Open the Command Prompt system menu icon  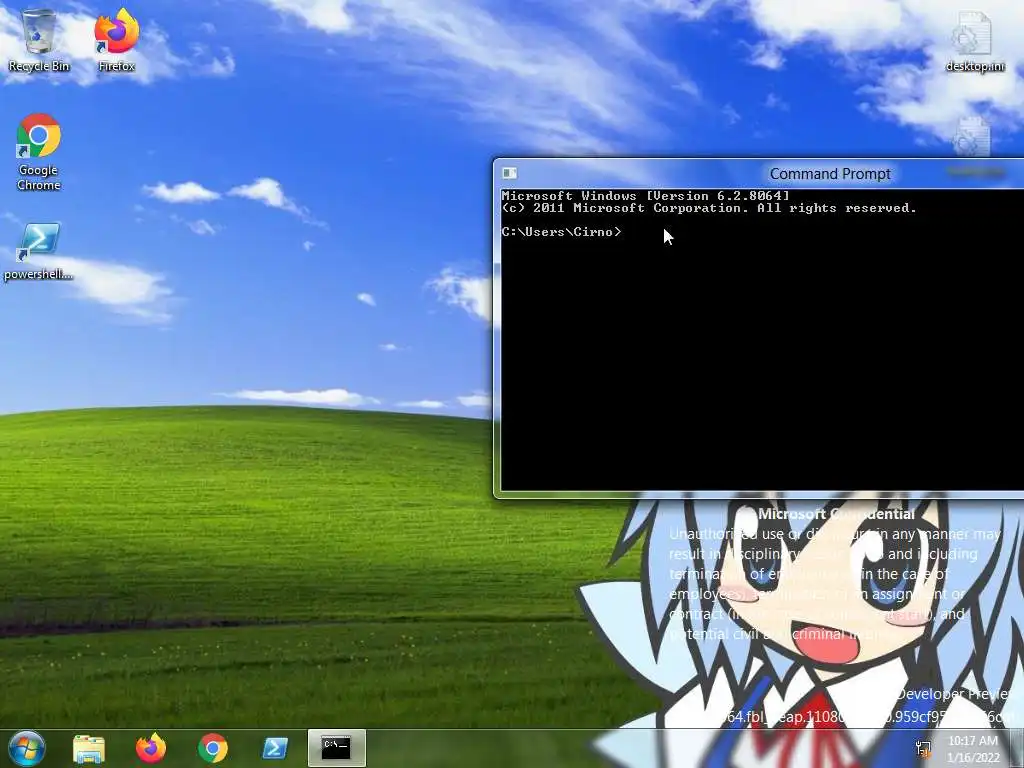[x=509, y=173]
